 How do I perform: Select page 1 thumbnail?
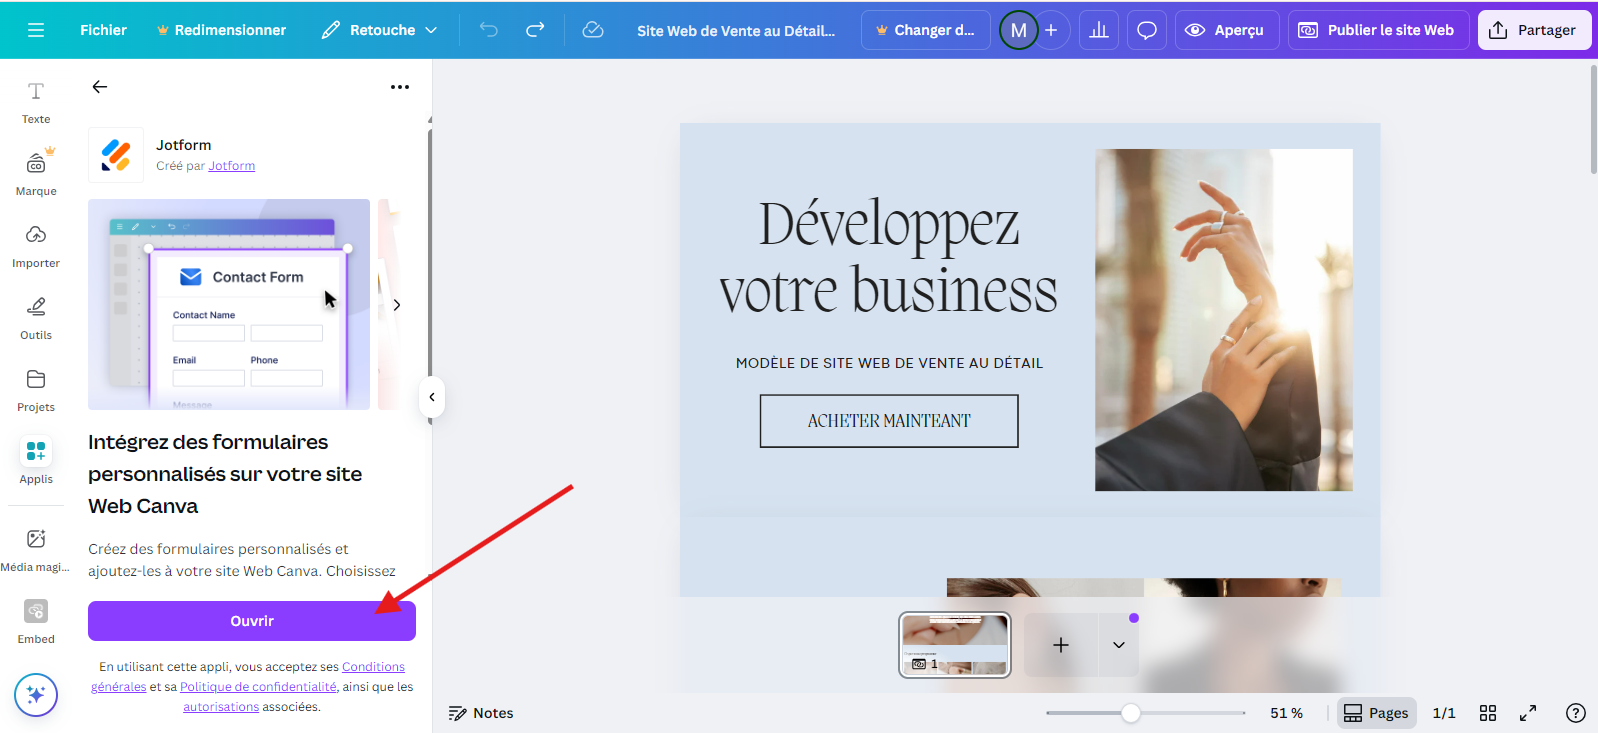click(955, 645)
